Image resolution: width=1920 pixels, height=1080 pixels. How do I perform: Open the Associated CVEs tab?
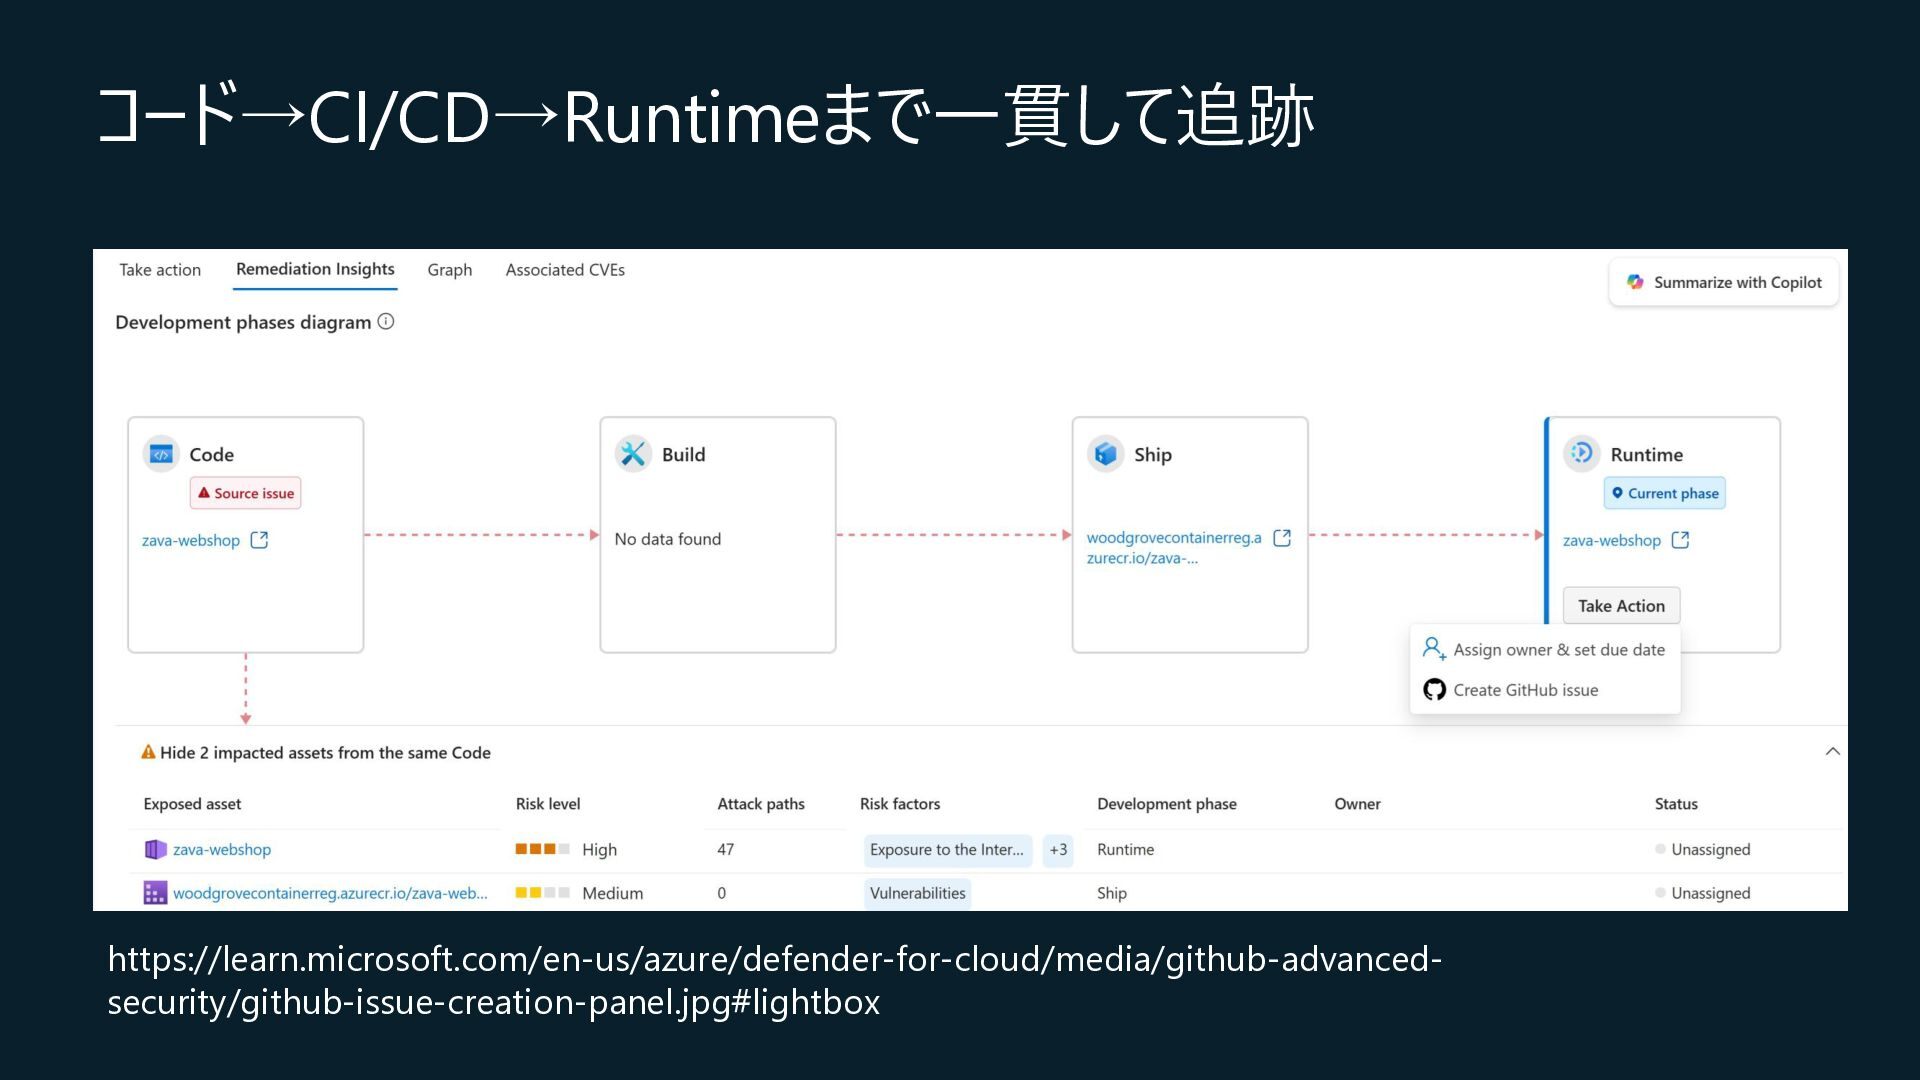565,270
